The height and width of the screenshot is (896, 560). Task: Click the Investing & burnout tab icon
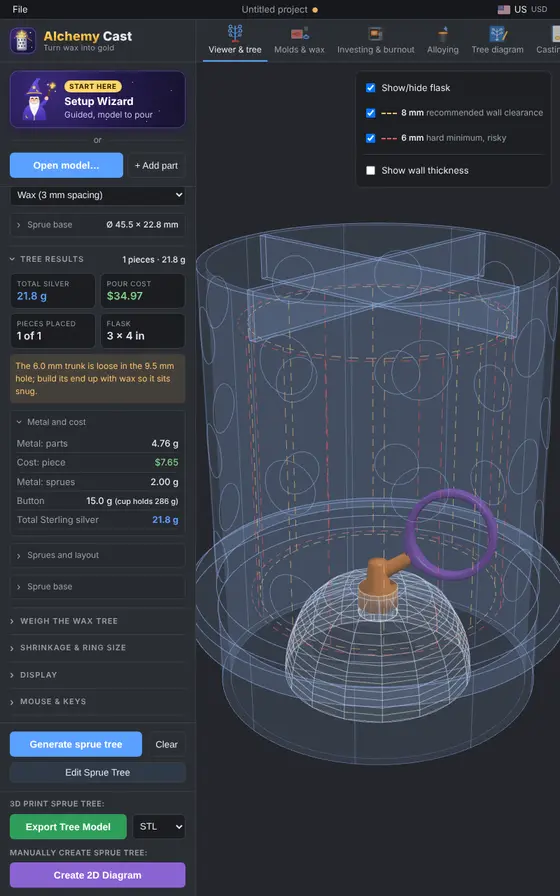point(375,34)
